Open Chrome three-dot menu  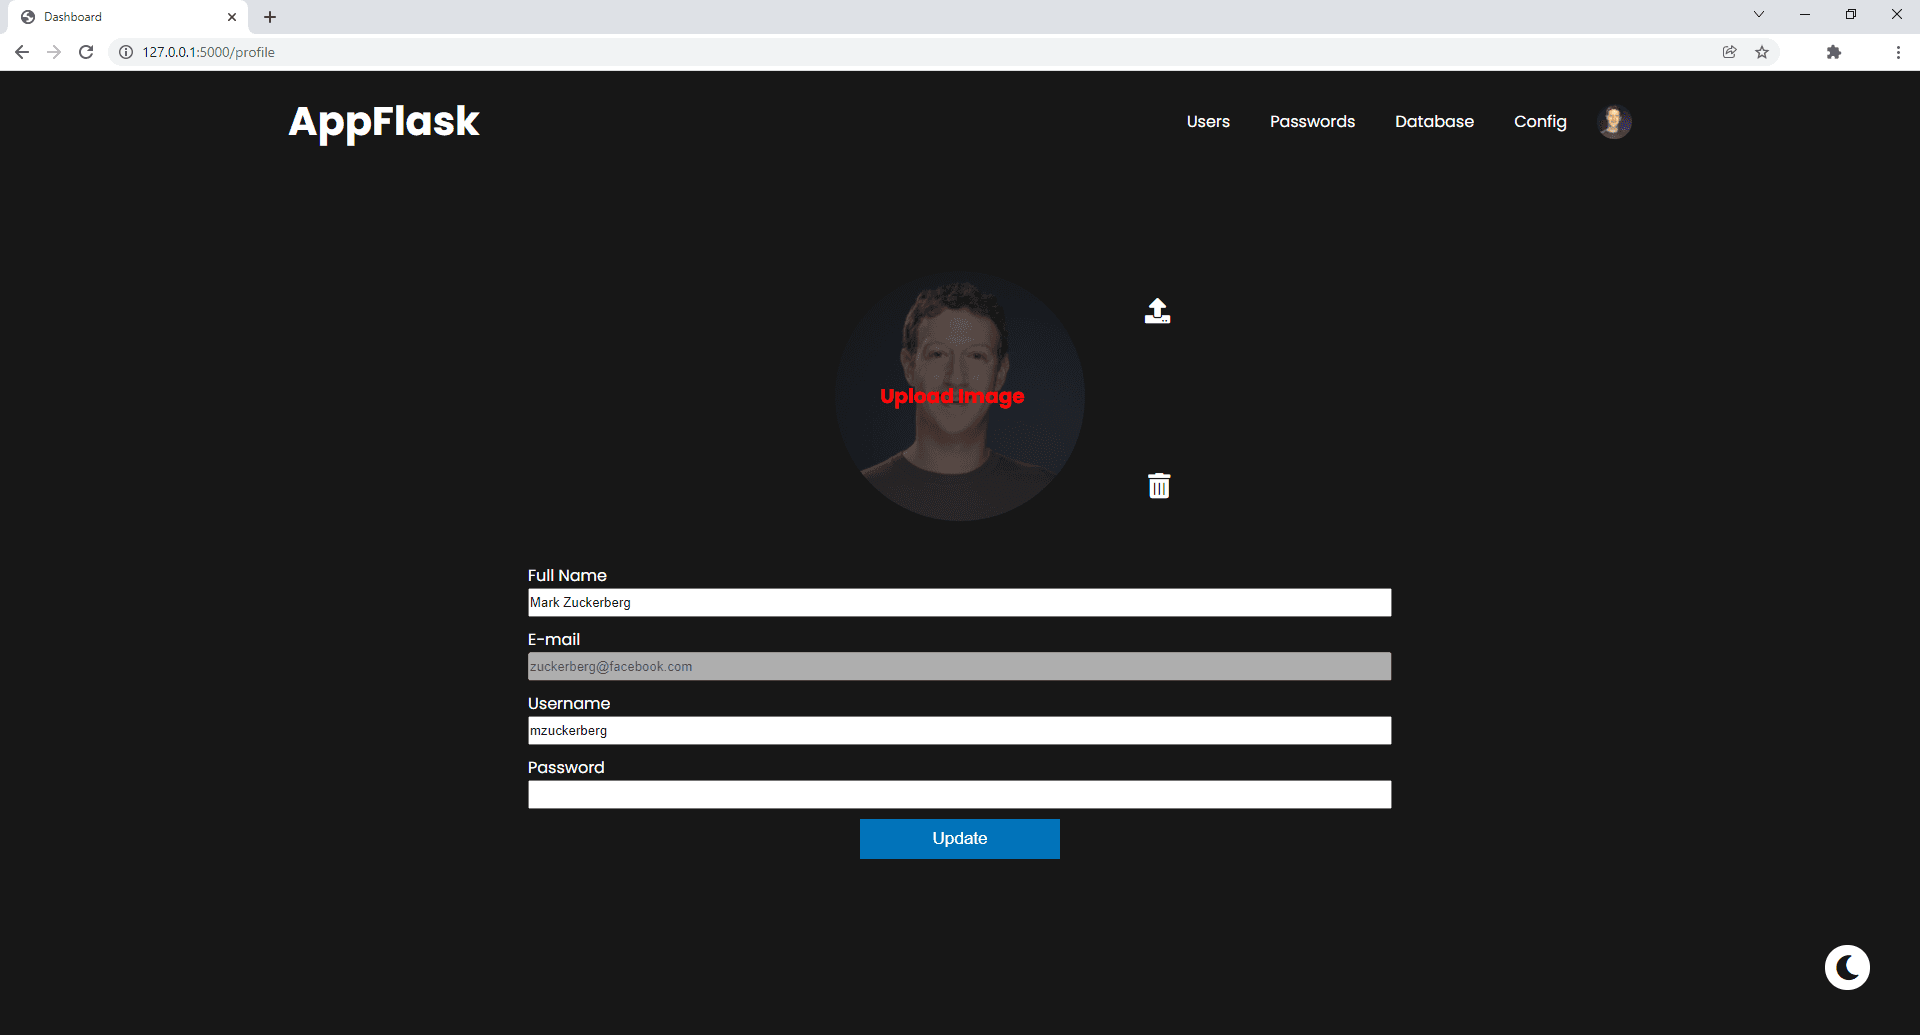coord(1898,52)
